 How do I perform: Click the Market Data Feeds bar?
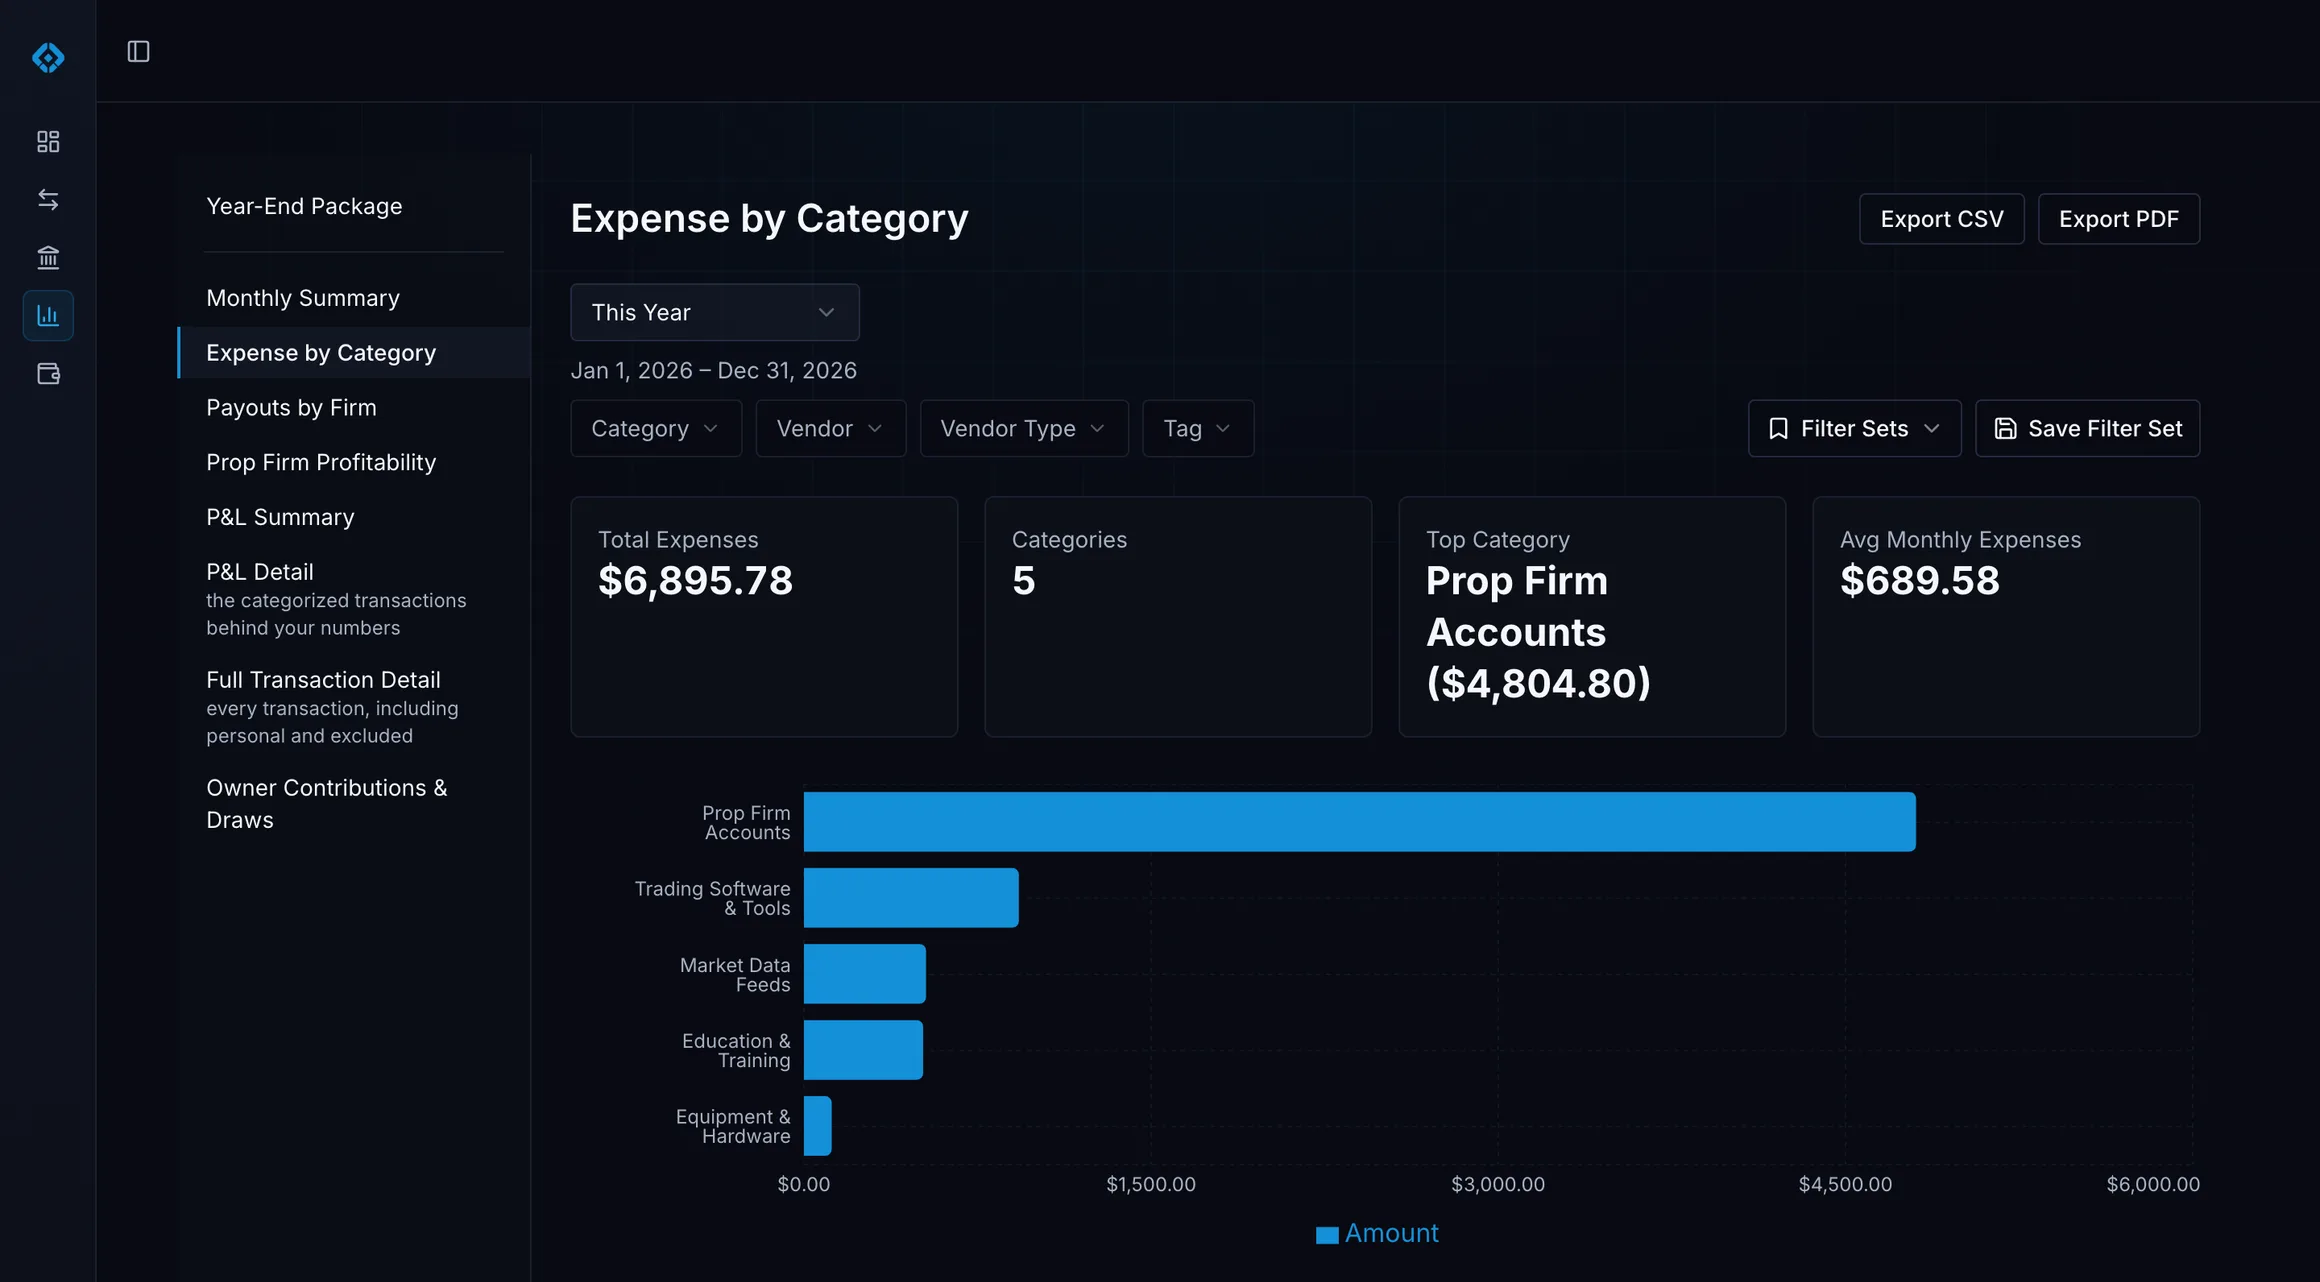pyautogui.click(x=865, y=974)
